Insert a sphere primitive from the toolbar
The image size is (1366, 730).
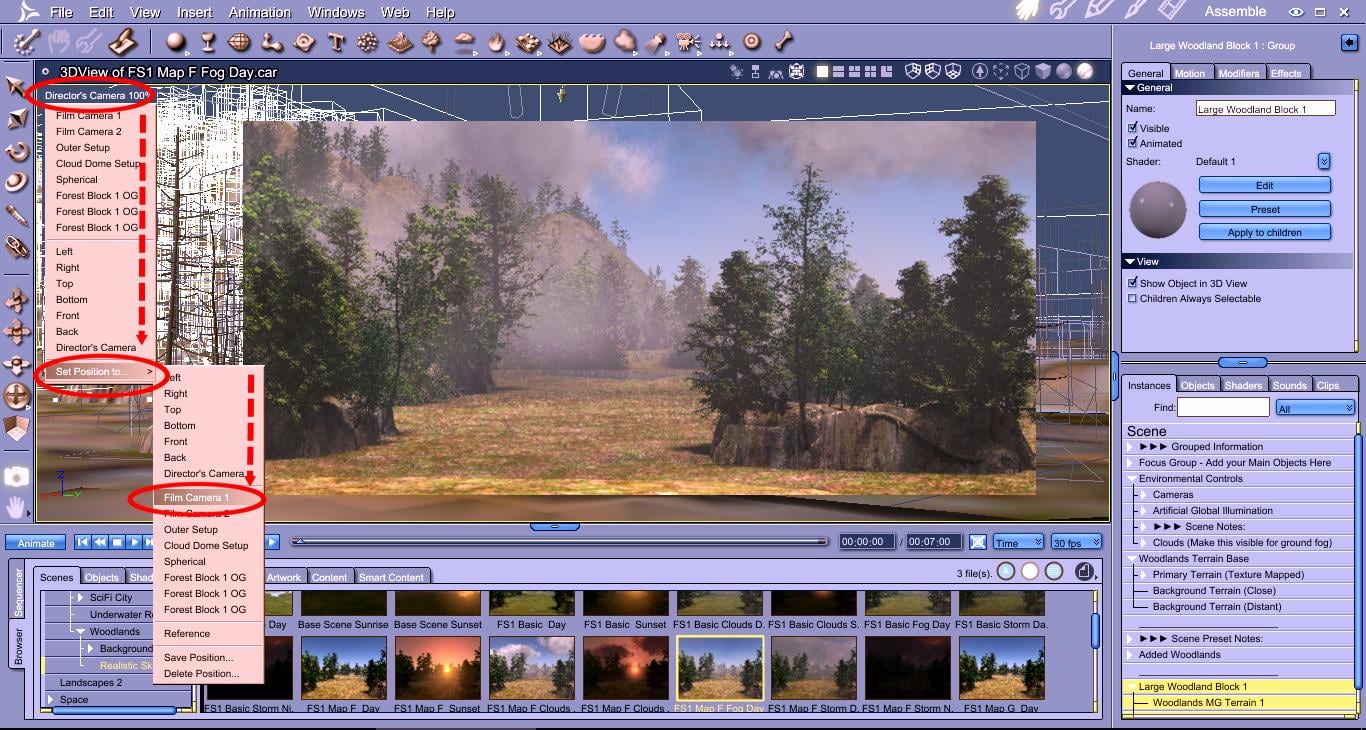[177, 42]
